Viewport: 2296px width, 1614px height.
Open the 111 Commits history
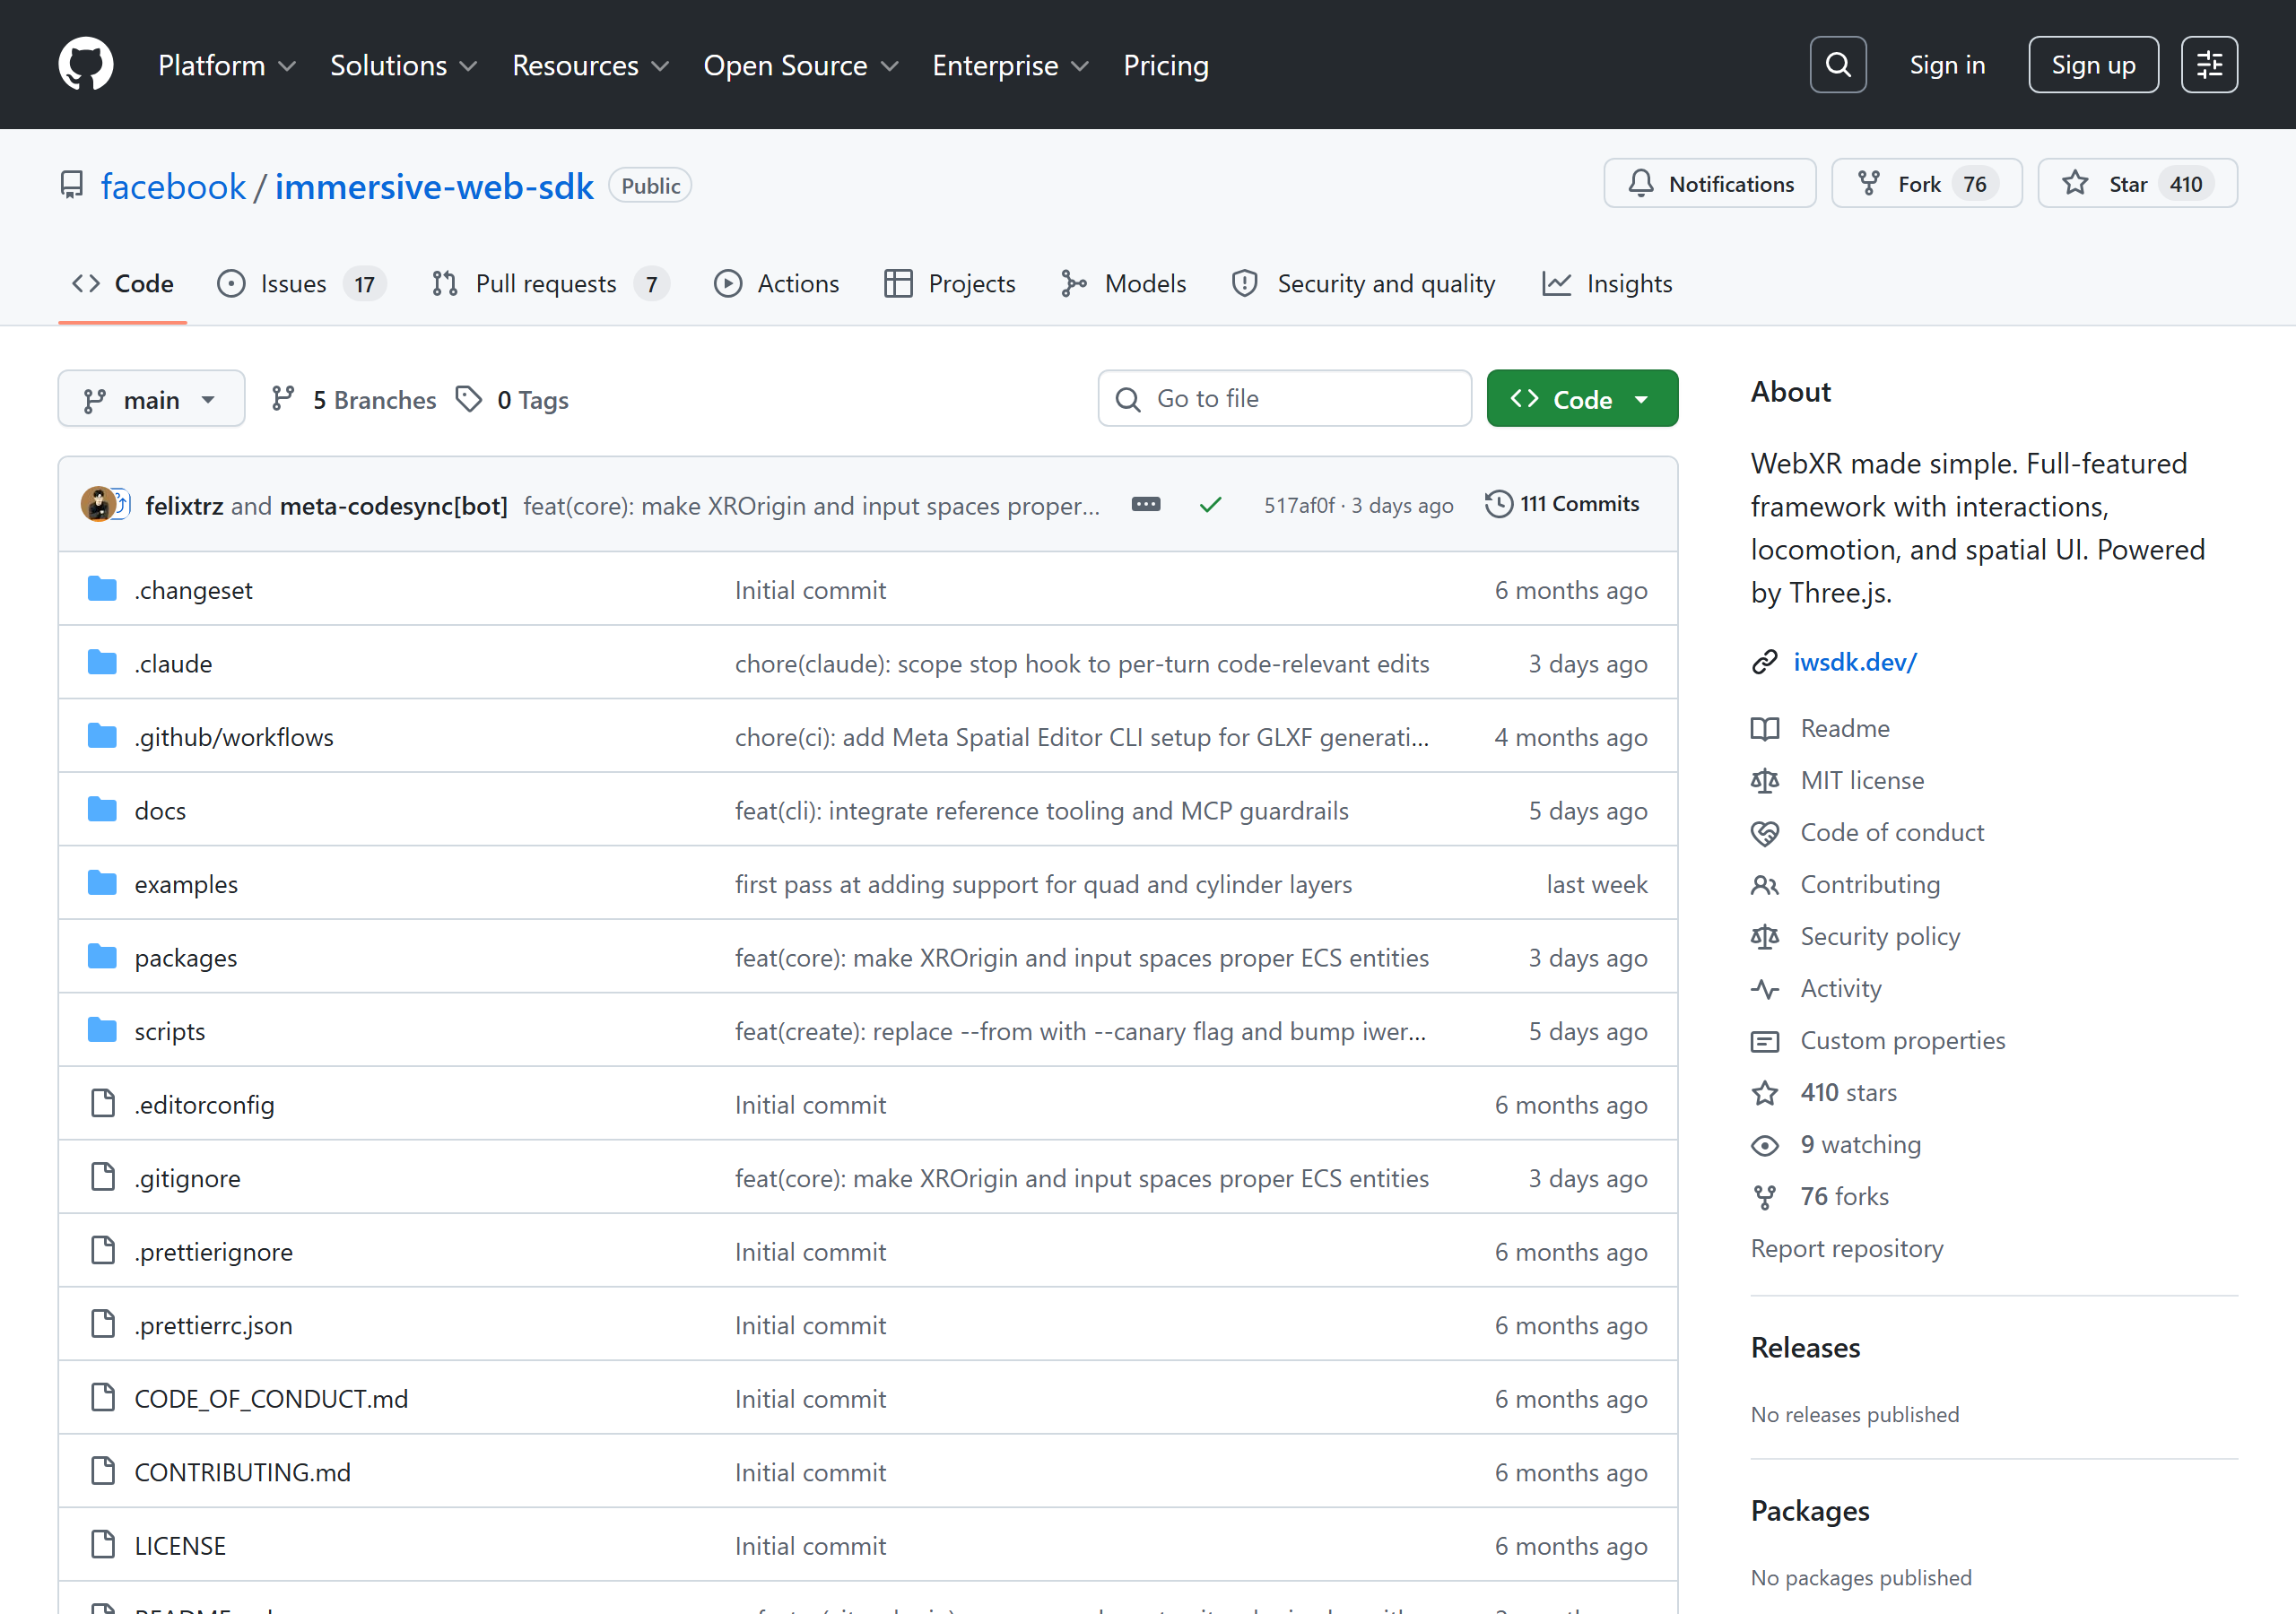pos(1562,504)
